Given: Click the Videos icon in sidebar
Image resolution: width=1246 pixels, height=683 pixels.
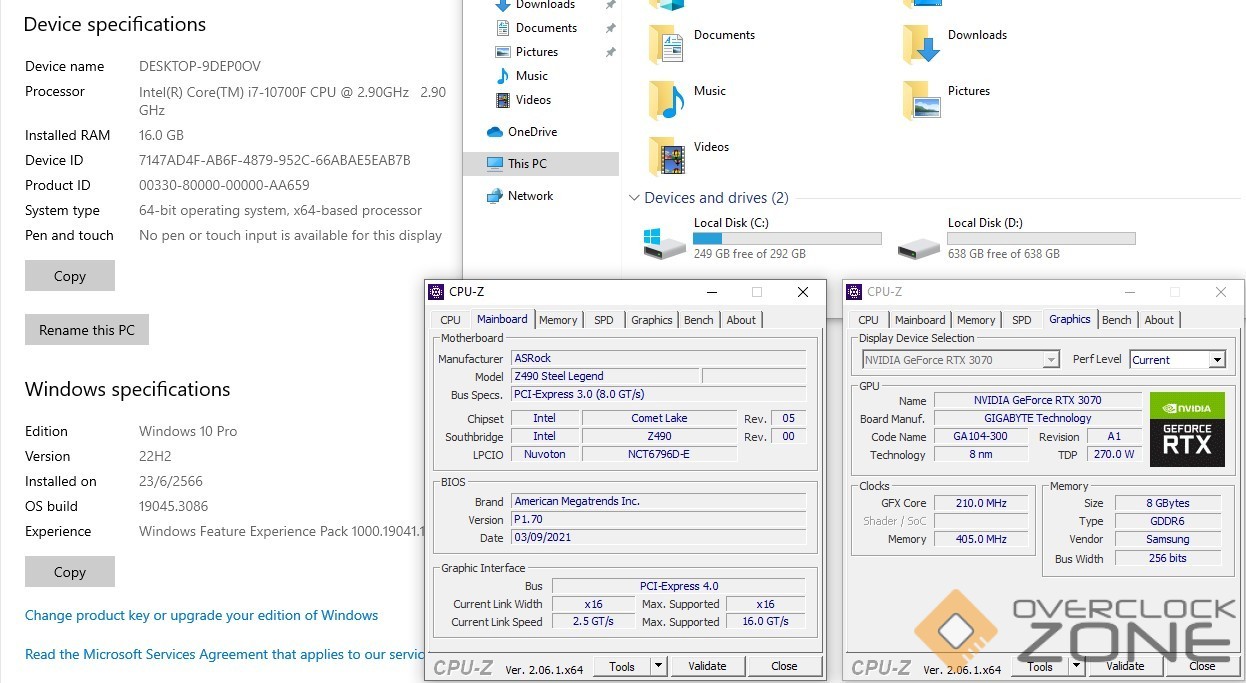Looking at the screenshot, I should coord(503,100).
